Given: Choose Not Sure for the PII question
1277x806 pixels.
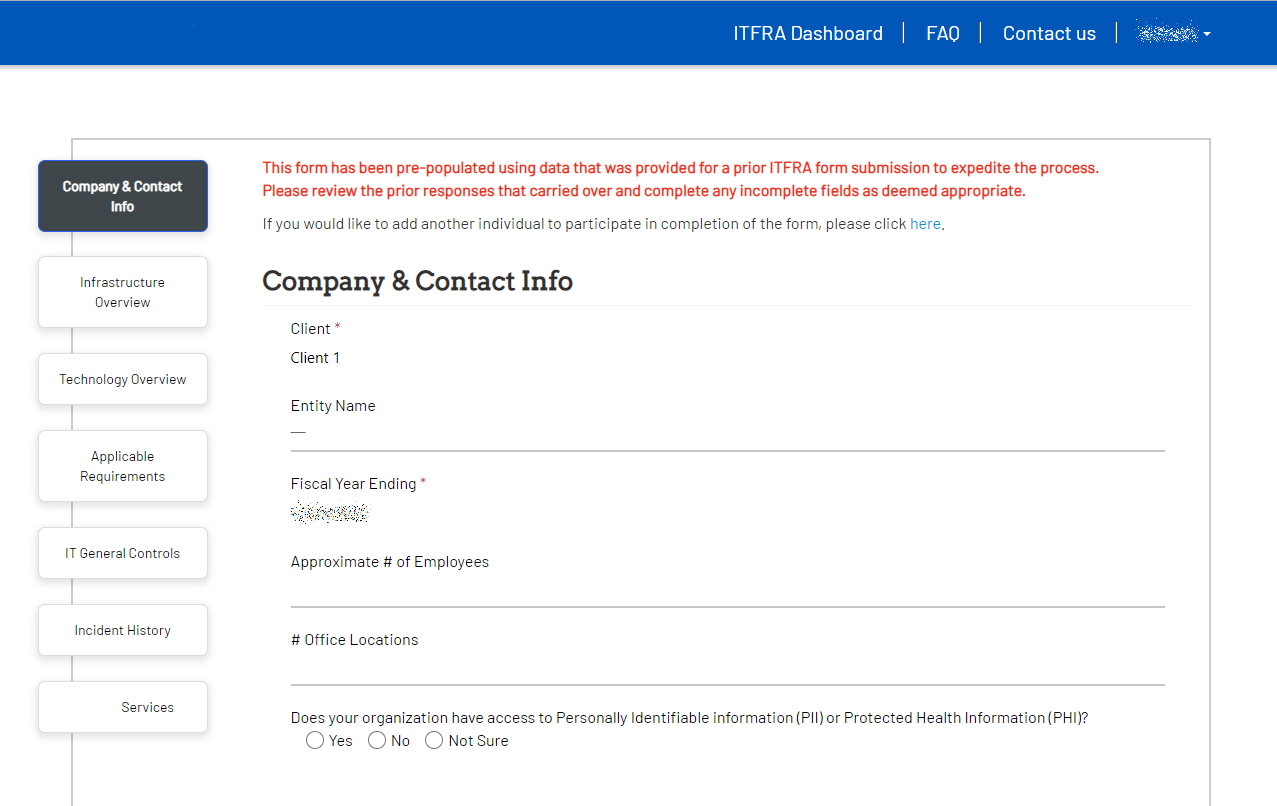Looking at the screenshot, I should tap(434, 740).
